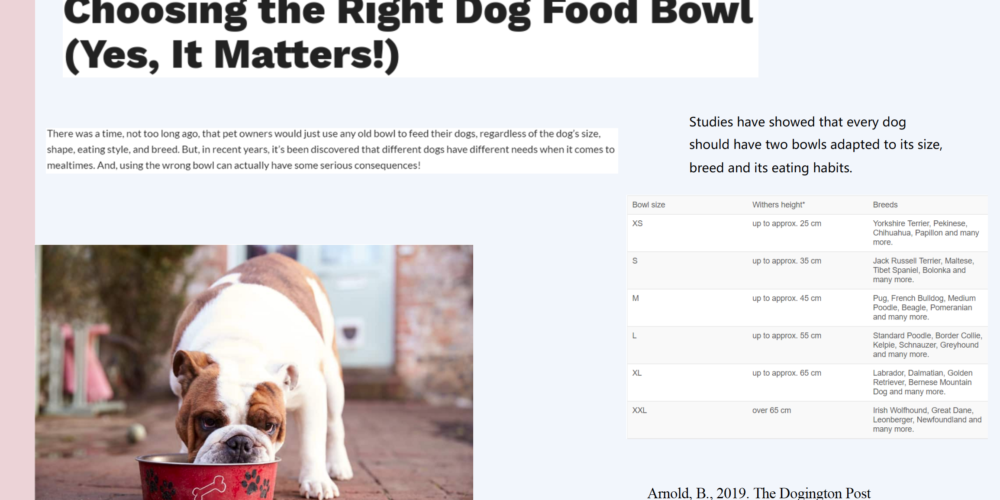
Task: Click the pink sidebar strip on the left
Action: [17, 250]
